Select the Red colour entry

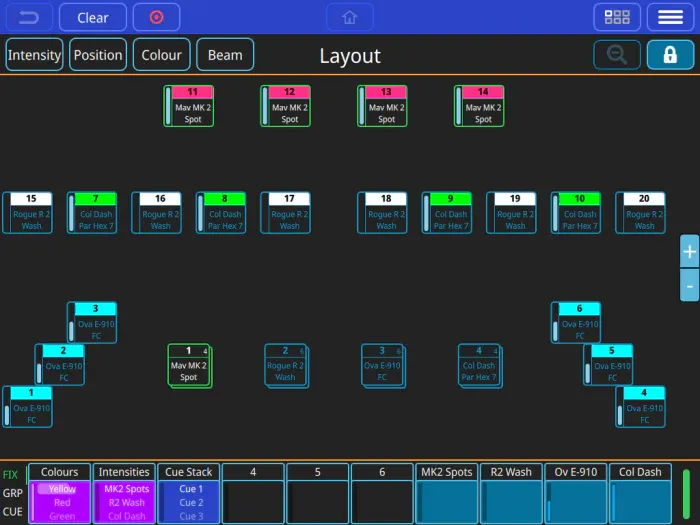pyautogui.click(x=62, y=503)
